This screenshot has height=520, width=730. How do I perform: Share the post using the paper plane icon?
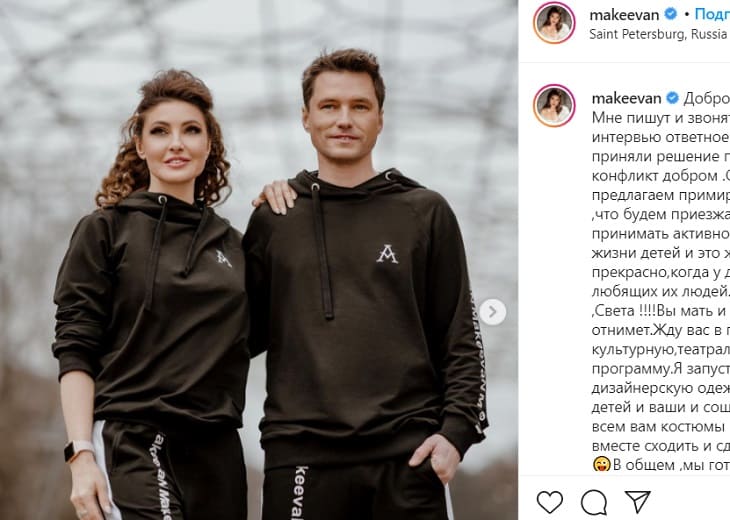coord(638,502)
